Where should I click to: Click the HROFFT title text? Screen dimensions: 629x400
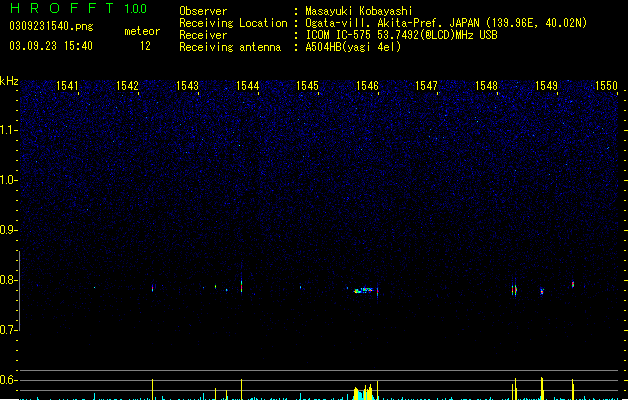62,8
